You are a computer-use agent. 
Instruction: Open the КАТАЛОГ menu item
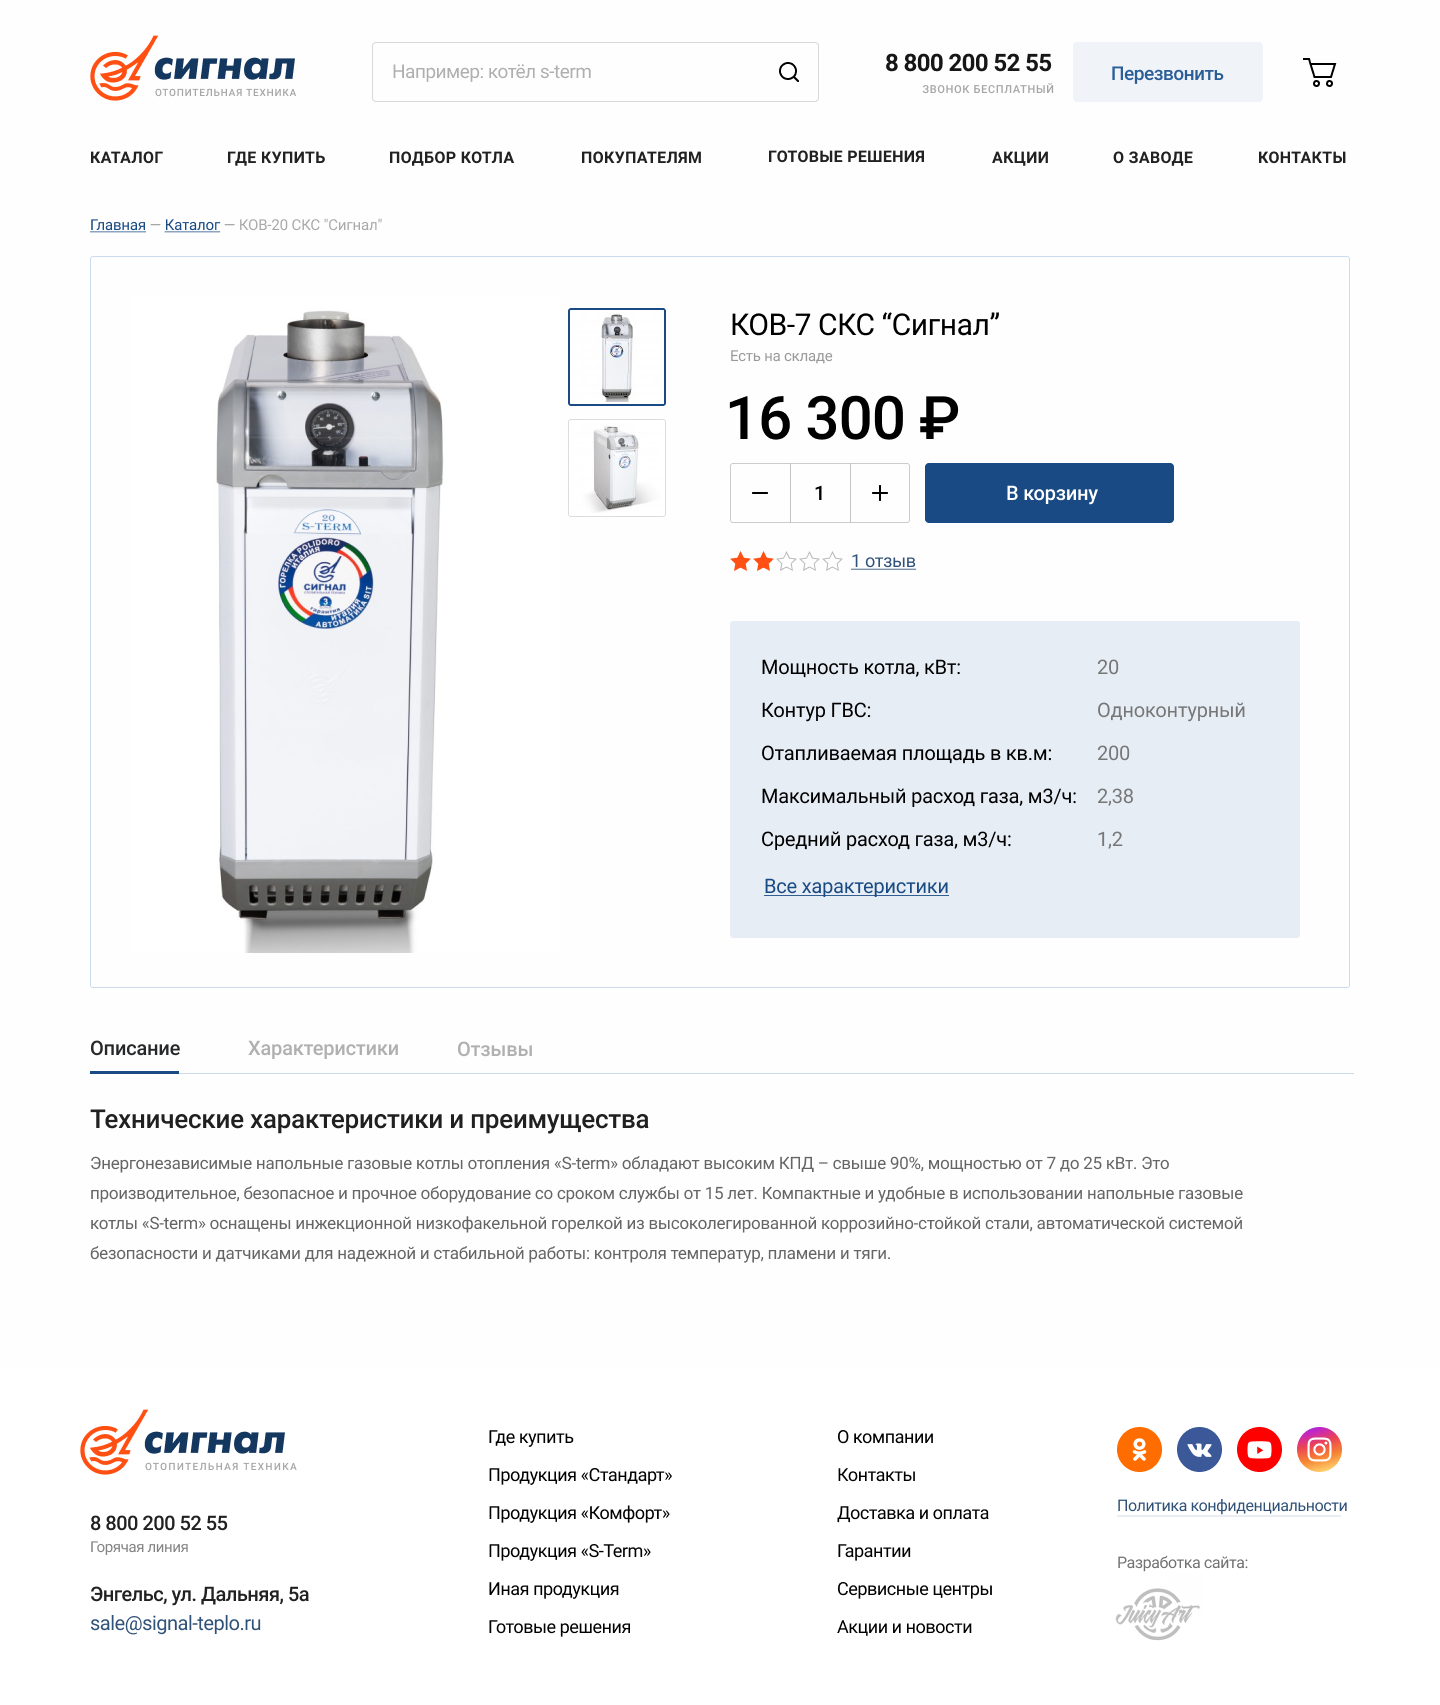[126, 157]
